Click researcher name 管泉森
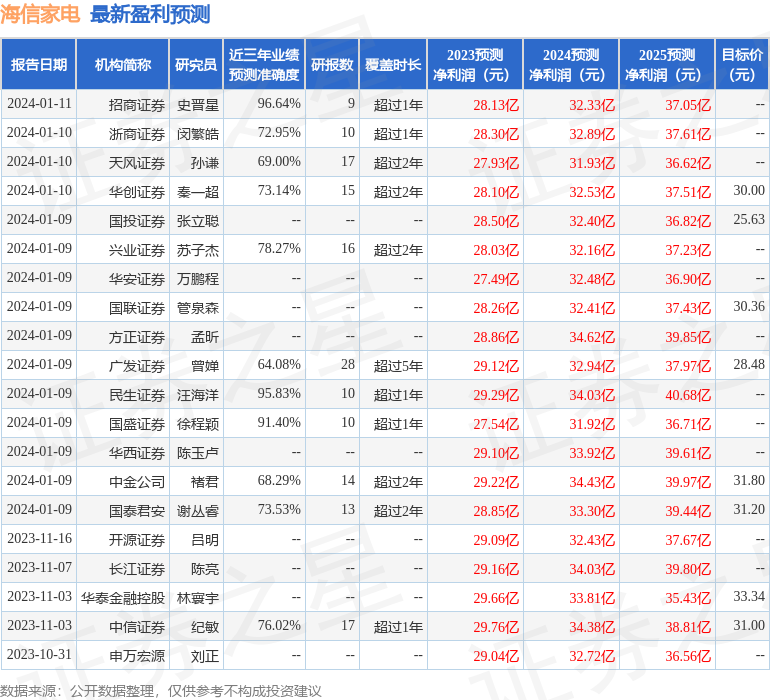770x700 pixels. click(197, 308)
